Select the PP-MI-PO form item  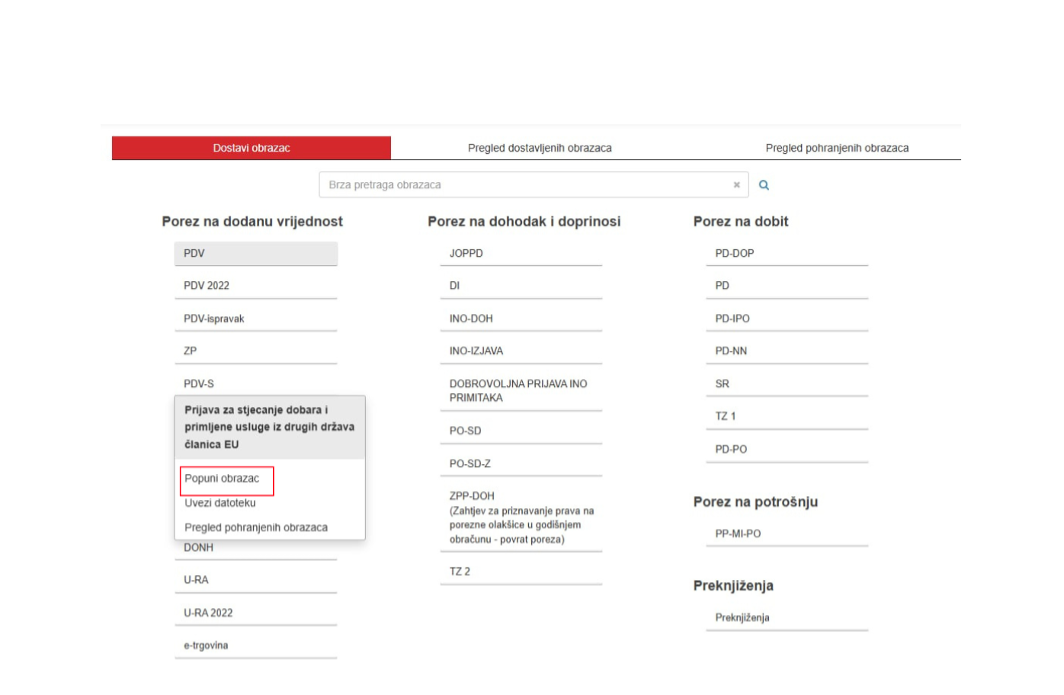tap(786, 534)
